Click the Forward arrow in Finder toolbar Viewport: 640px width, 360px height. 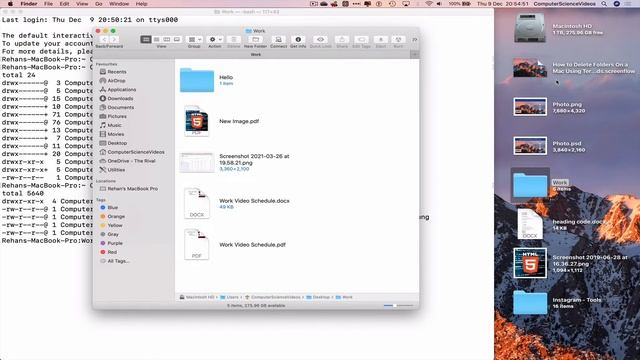[114, 40]
